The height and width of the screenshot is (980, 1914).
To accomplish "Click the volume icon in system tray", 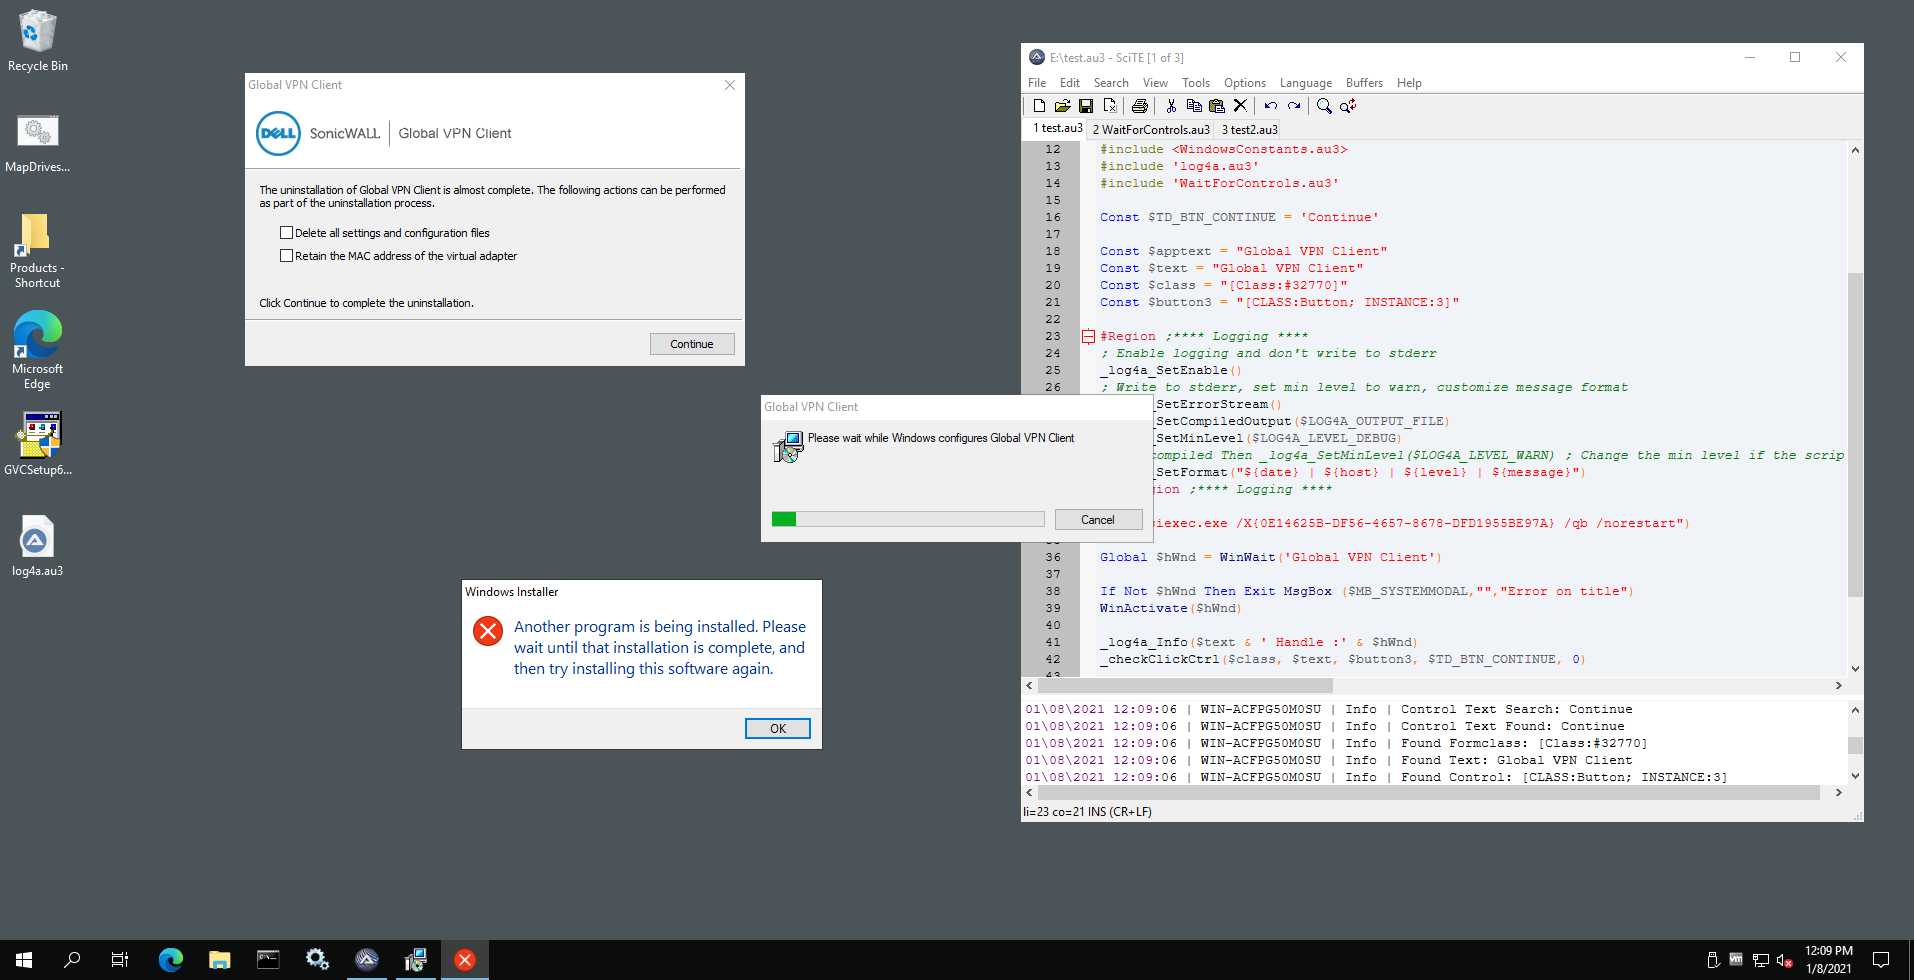I will pos(1784,960).
